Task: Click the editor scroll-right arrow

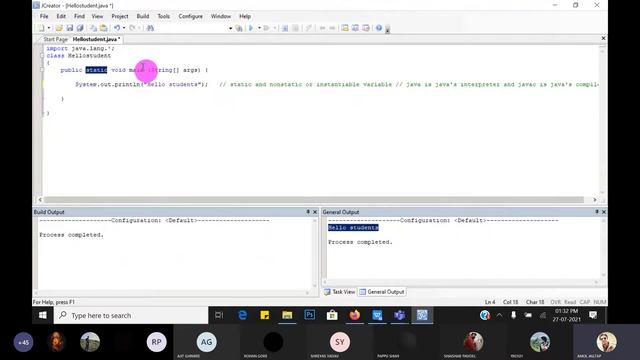Action: pos(595,200)
